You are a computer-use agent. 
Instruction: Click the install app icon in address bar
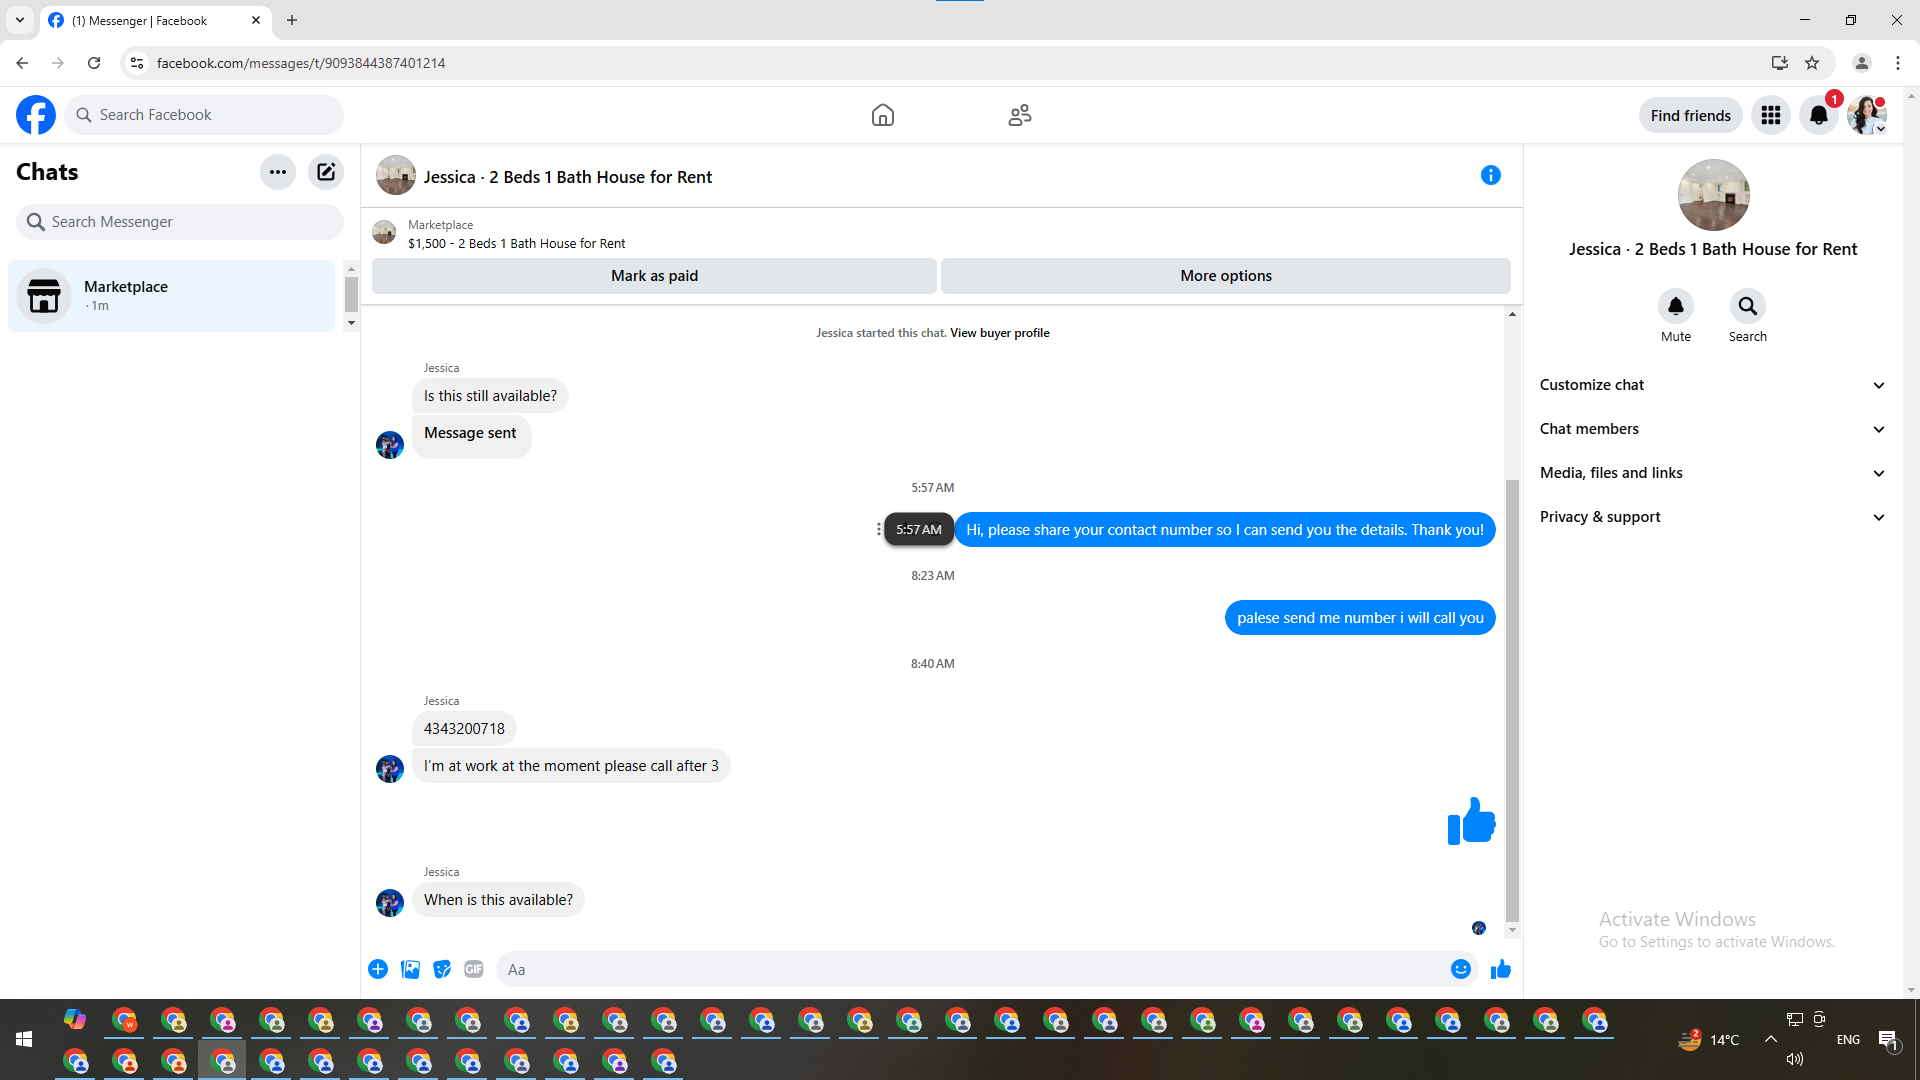(1779, 63)
